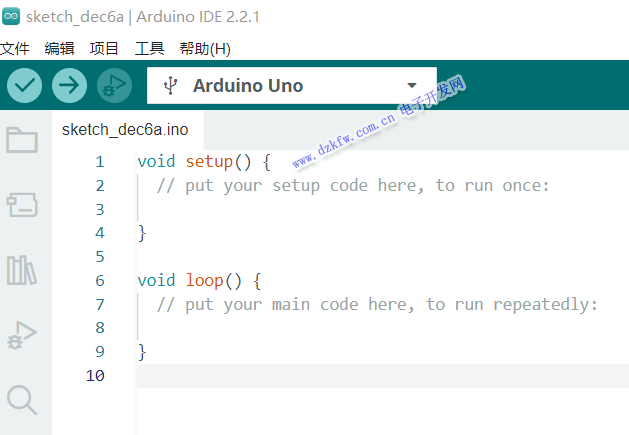Click line number 1 in the gutter
629x435 pixels.
point(99,162)
